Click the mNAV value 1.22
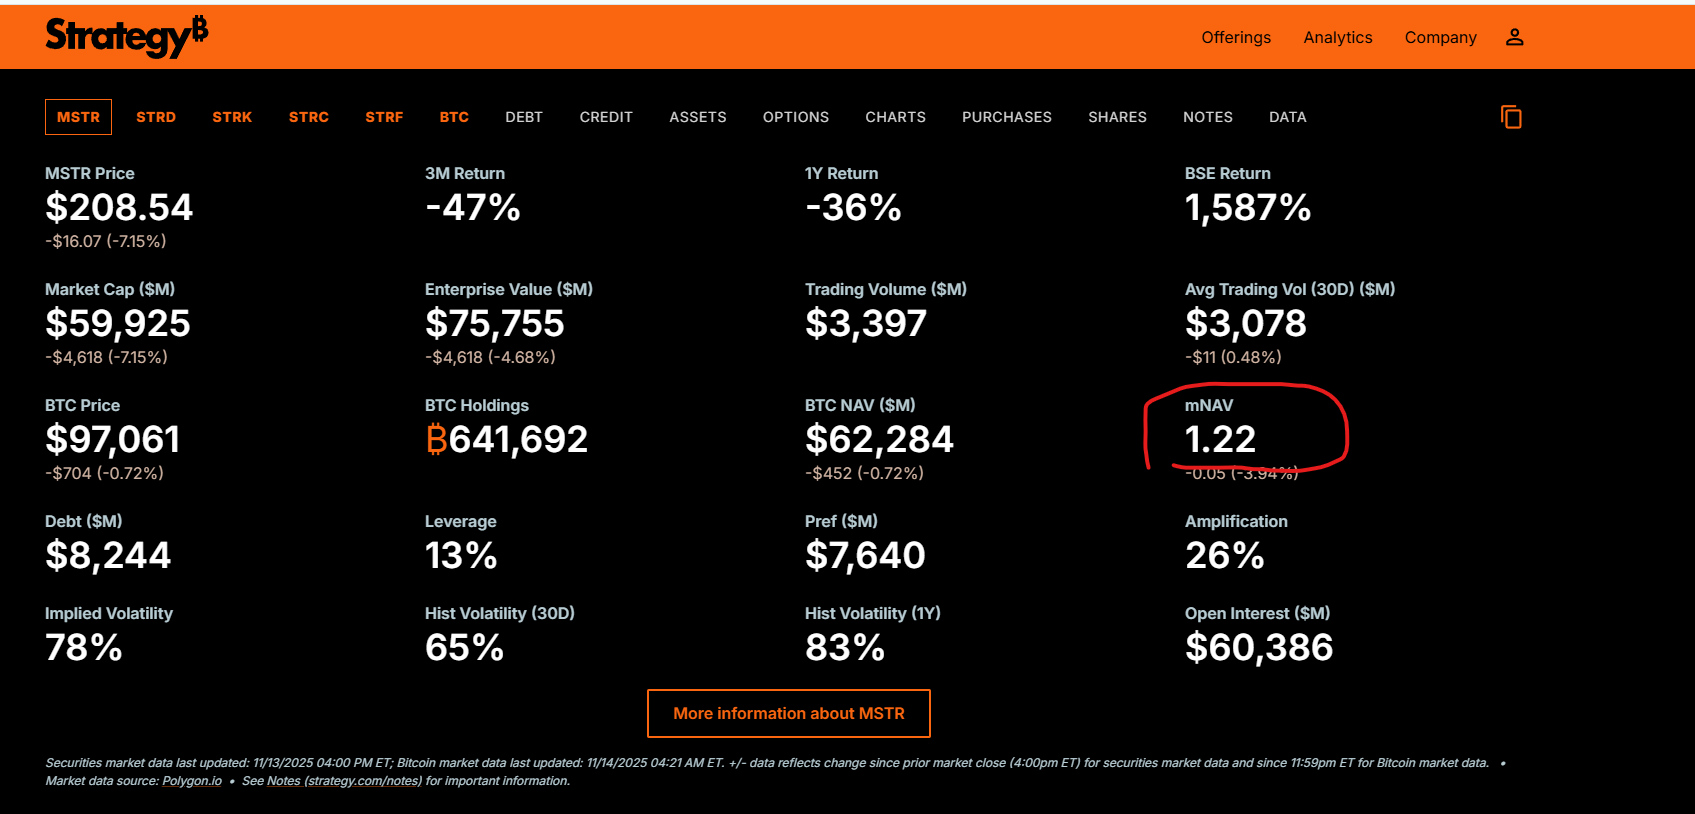The image size is (1695, 814). click(1220, 439)
